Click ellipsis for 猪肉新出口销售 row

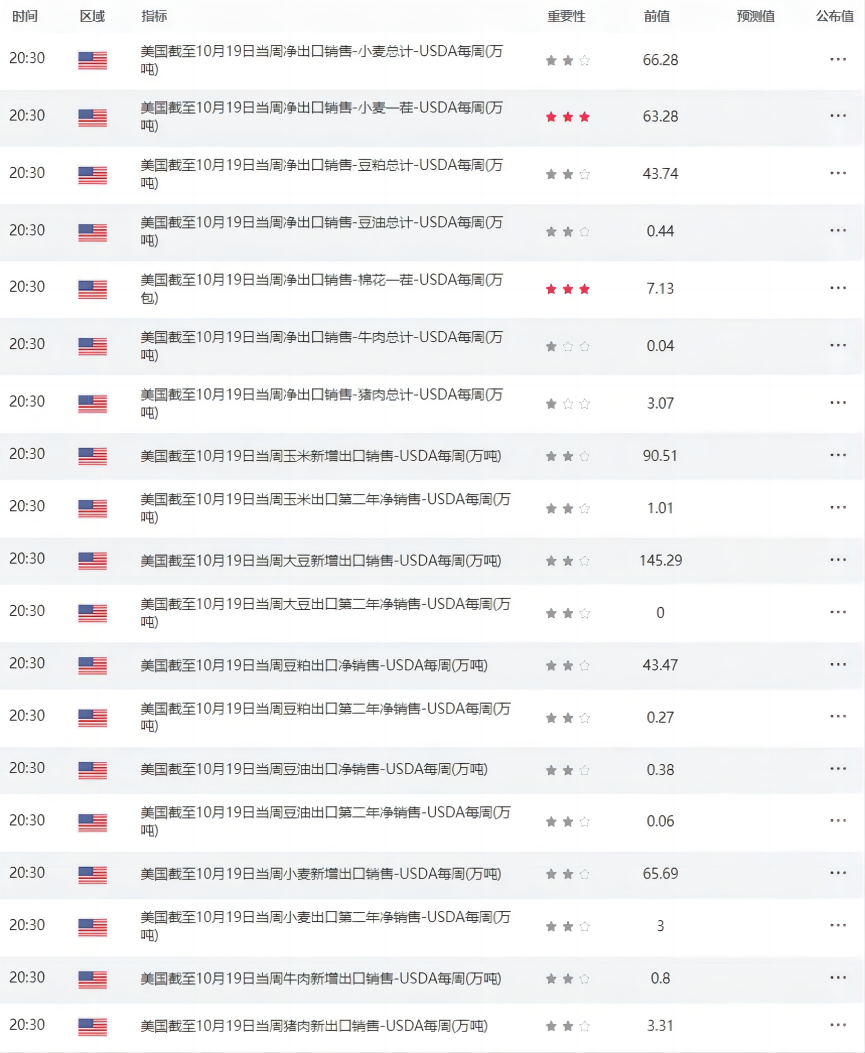pos(837,1025)
